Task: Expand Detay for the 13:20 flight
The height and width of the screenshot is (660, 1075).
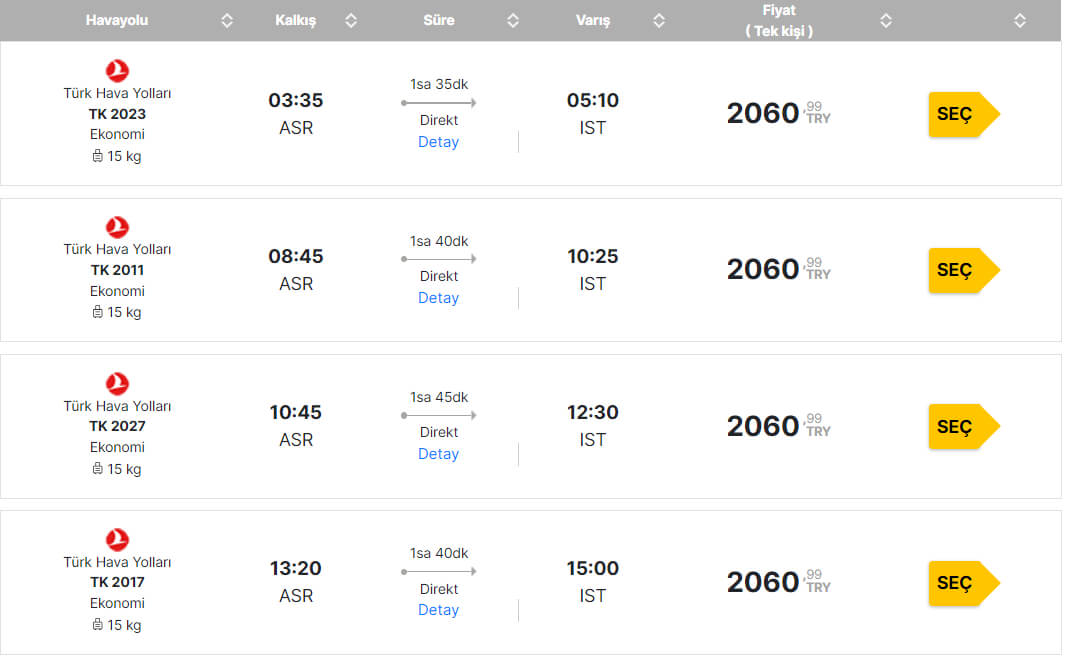Action: (x=438, y=610)
